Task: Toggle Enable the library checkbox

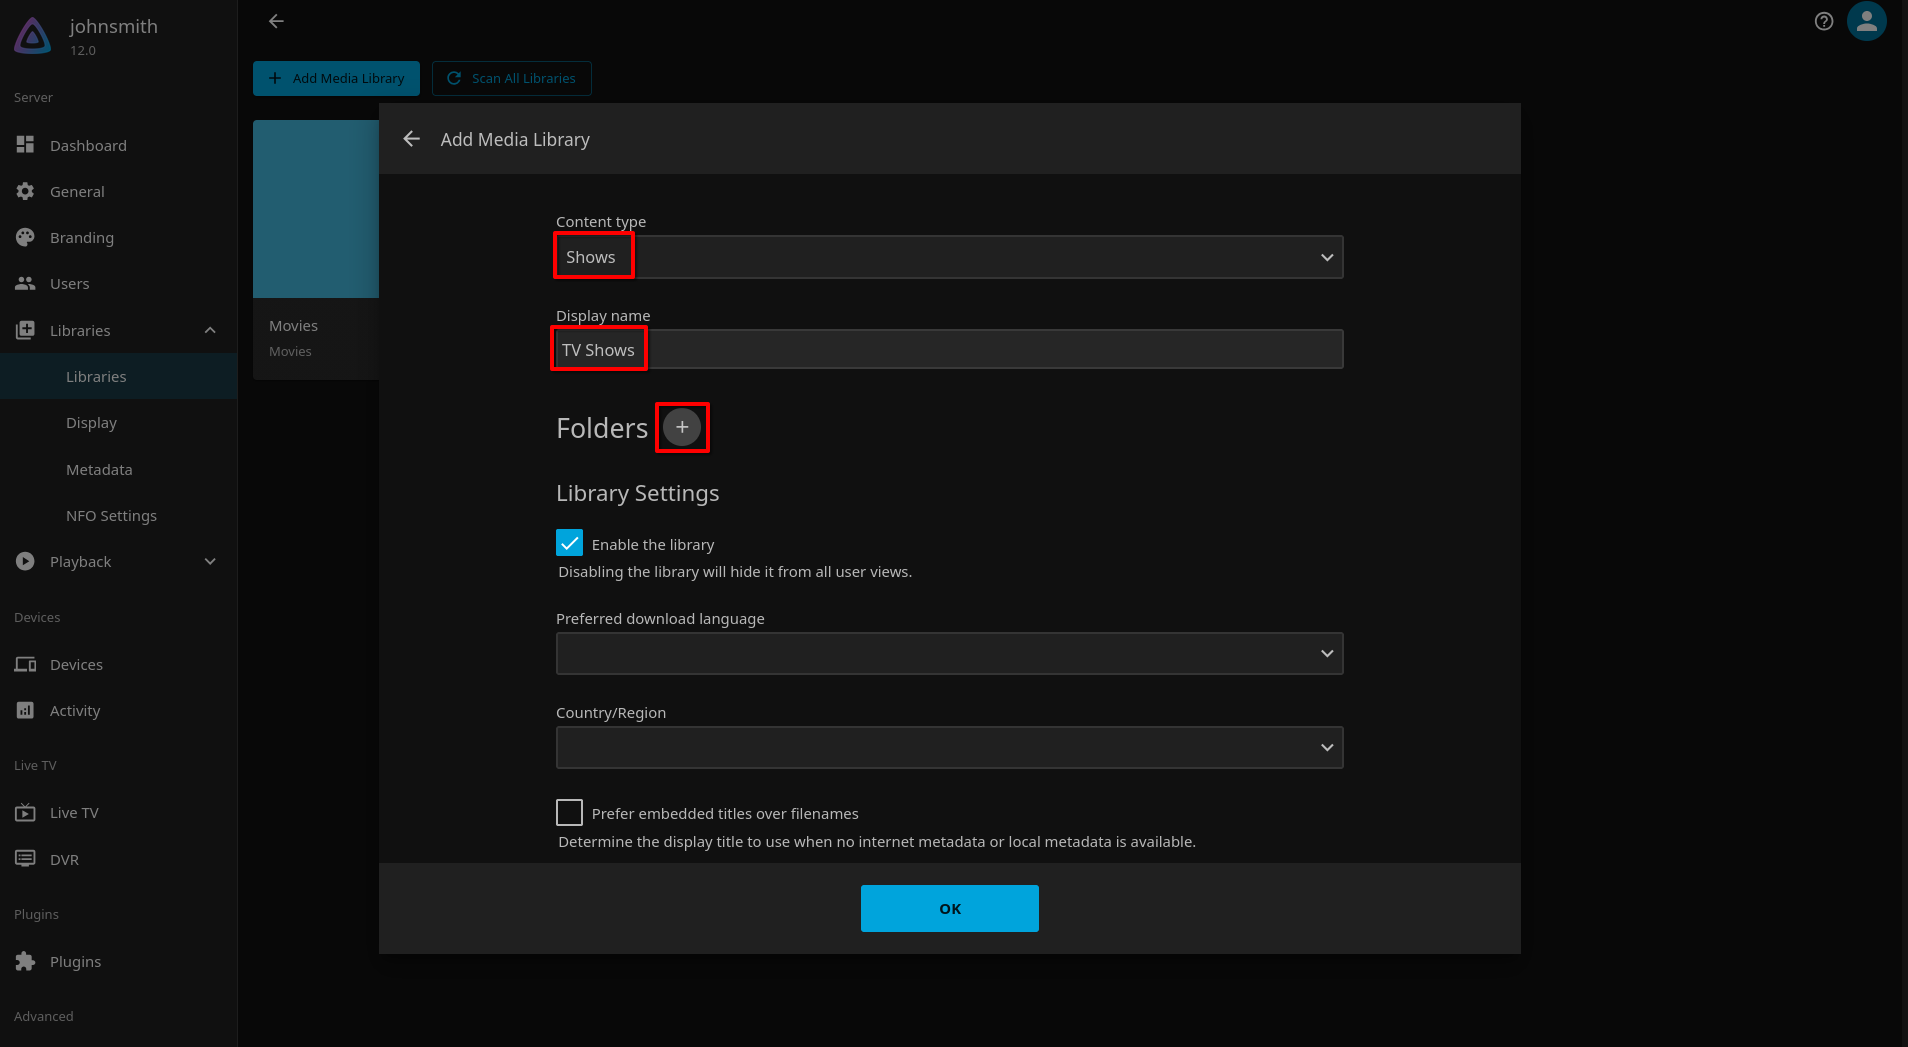Action: [x=569, y=543]
